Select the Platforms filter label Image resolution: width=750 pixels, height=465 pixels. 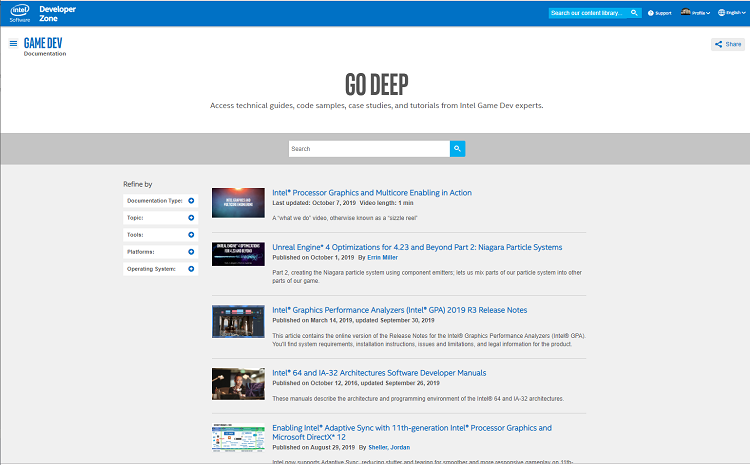pos(141,252)
